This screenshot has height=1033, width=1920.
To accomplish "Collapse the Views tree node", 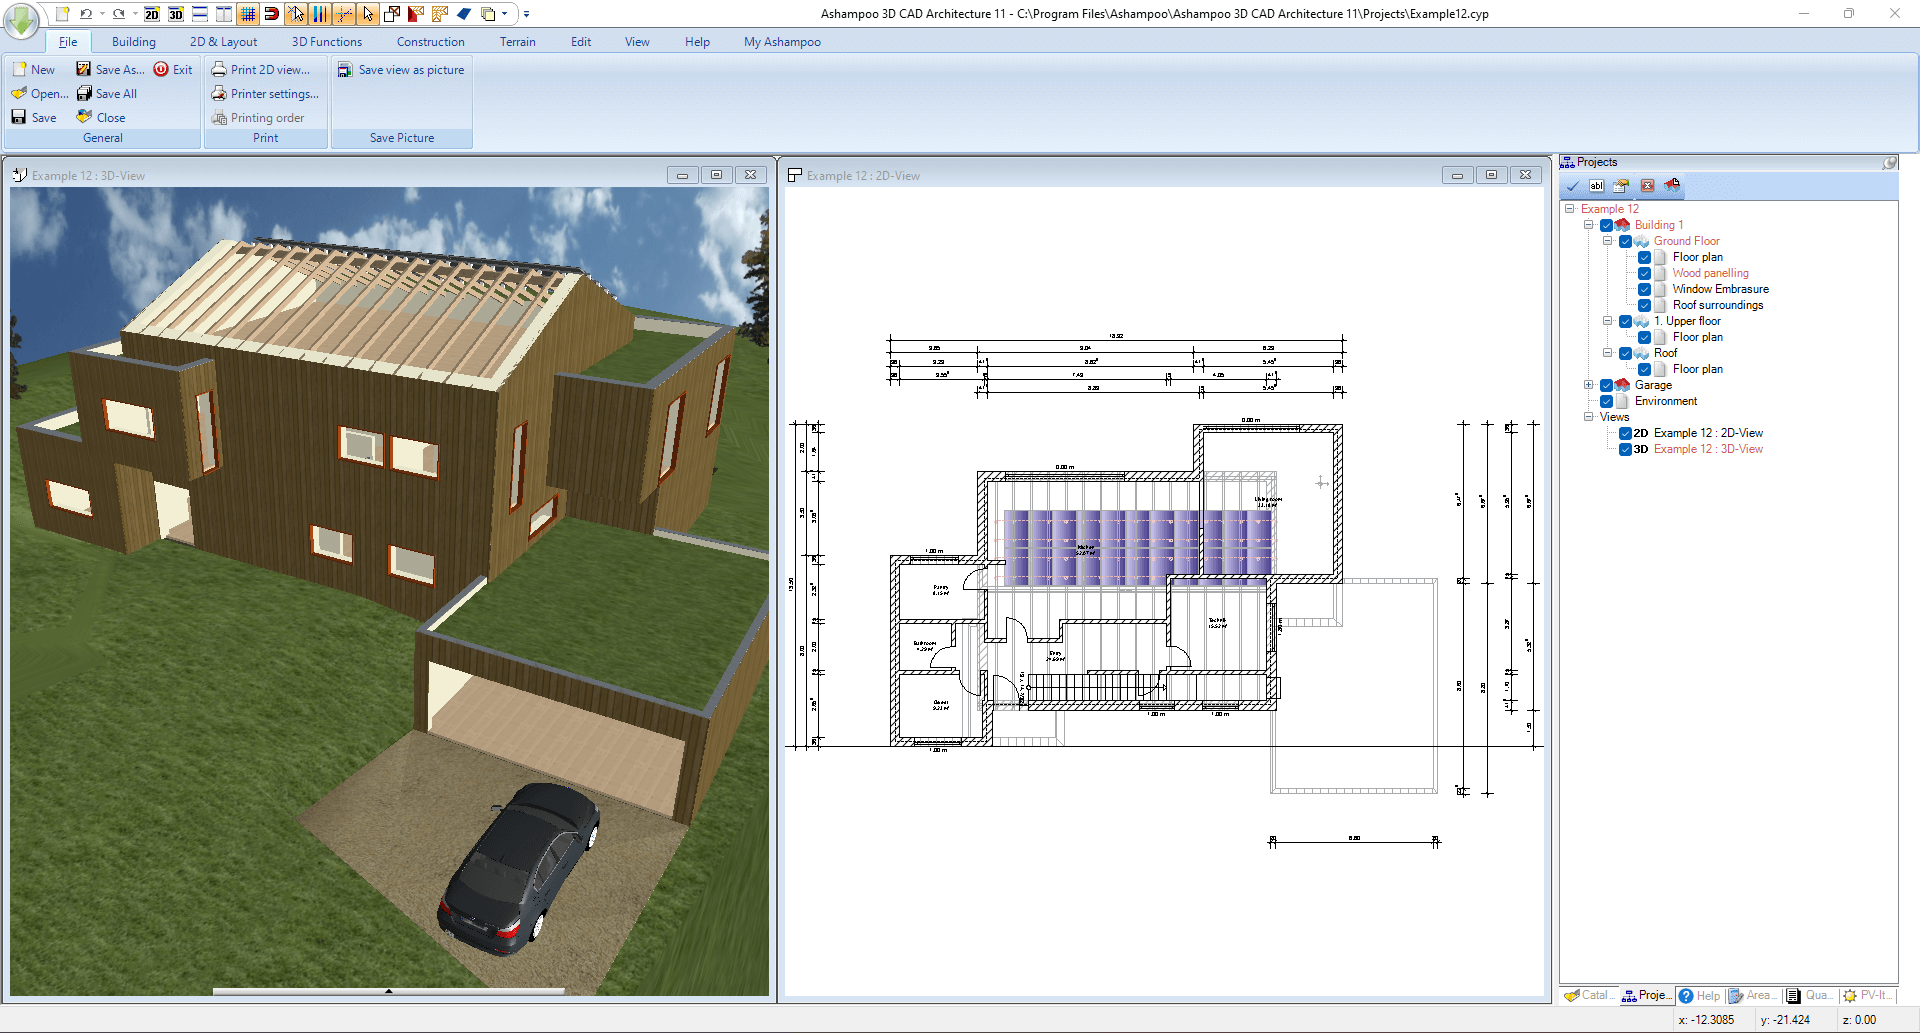I will 1588,417.
